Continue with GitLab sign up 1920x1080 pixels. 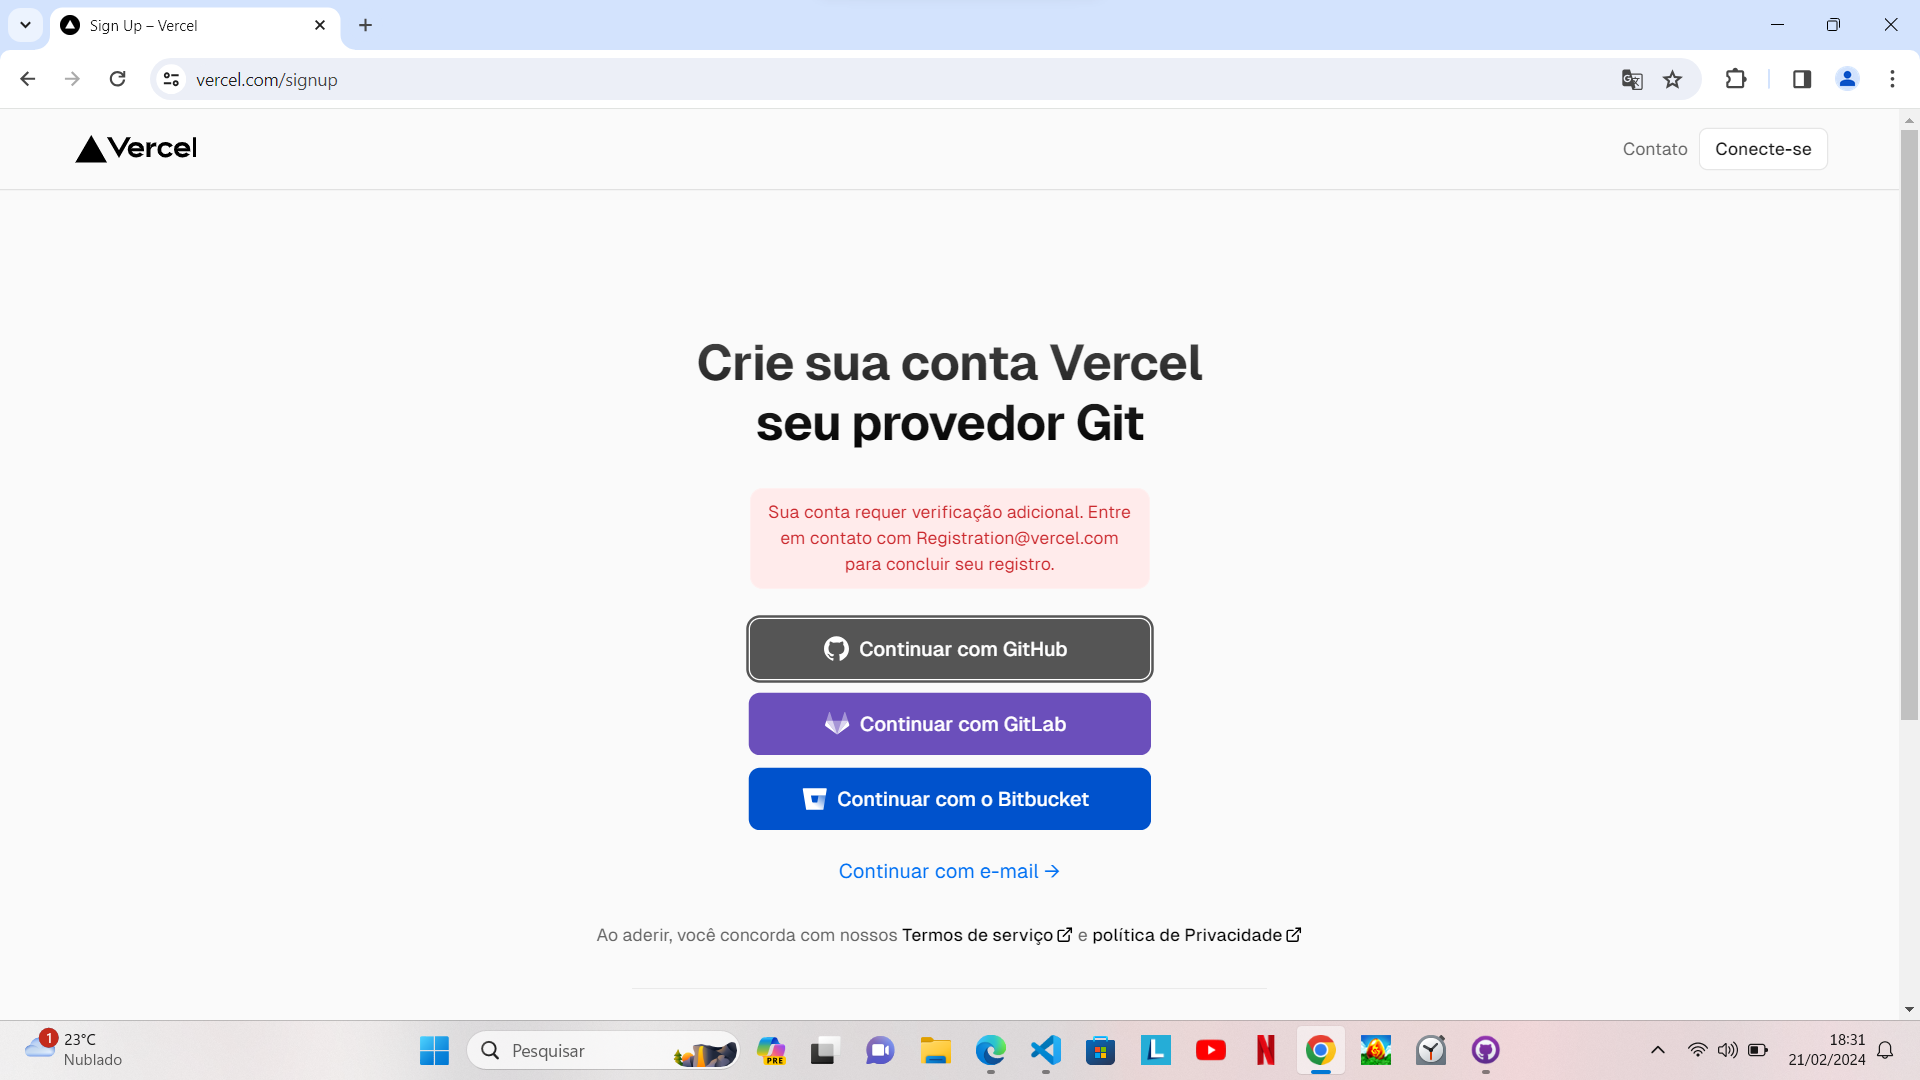(949, 724)
